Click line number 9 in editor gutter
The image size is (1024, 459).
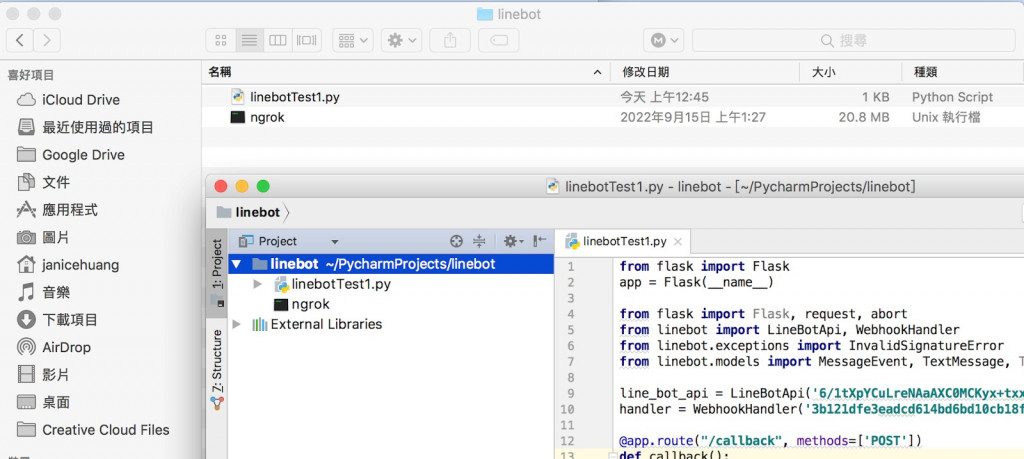[x=571, y=394]
